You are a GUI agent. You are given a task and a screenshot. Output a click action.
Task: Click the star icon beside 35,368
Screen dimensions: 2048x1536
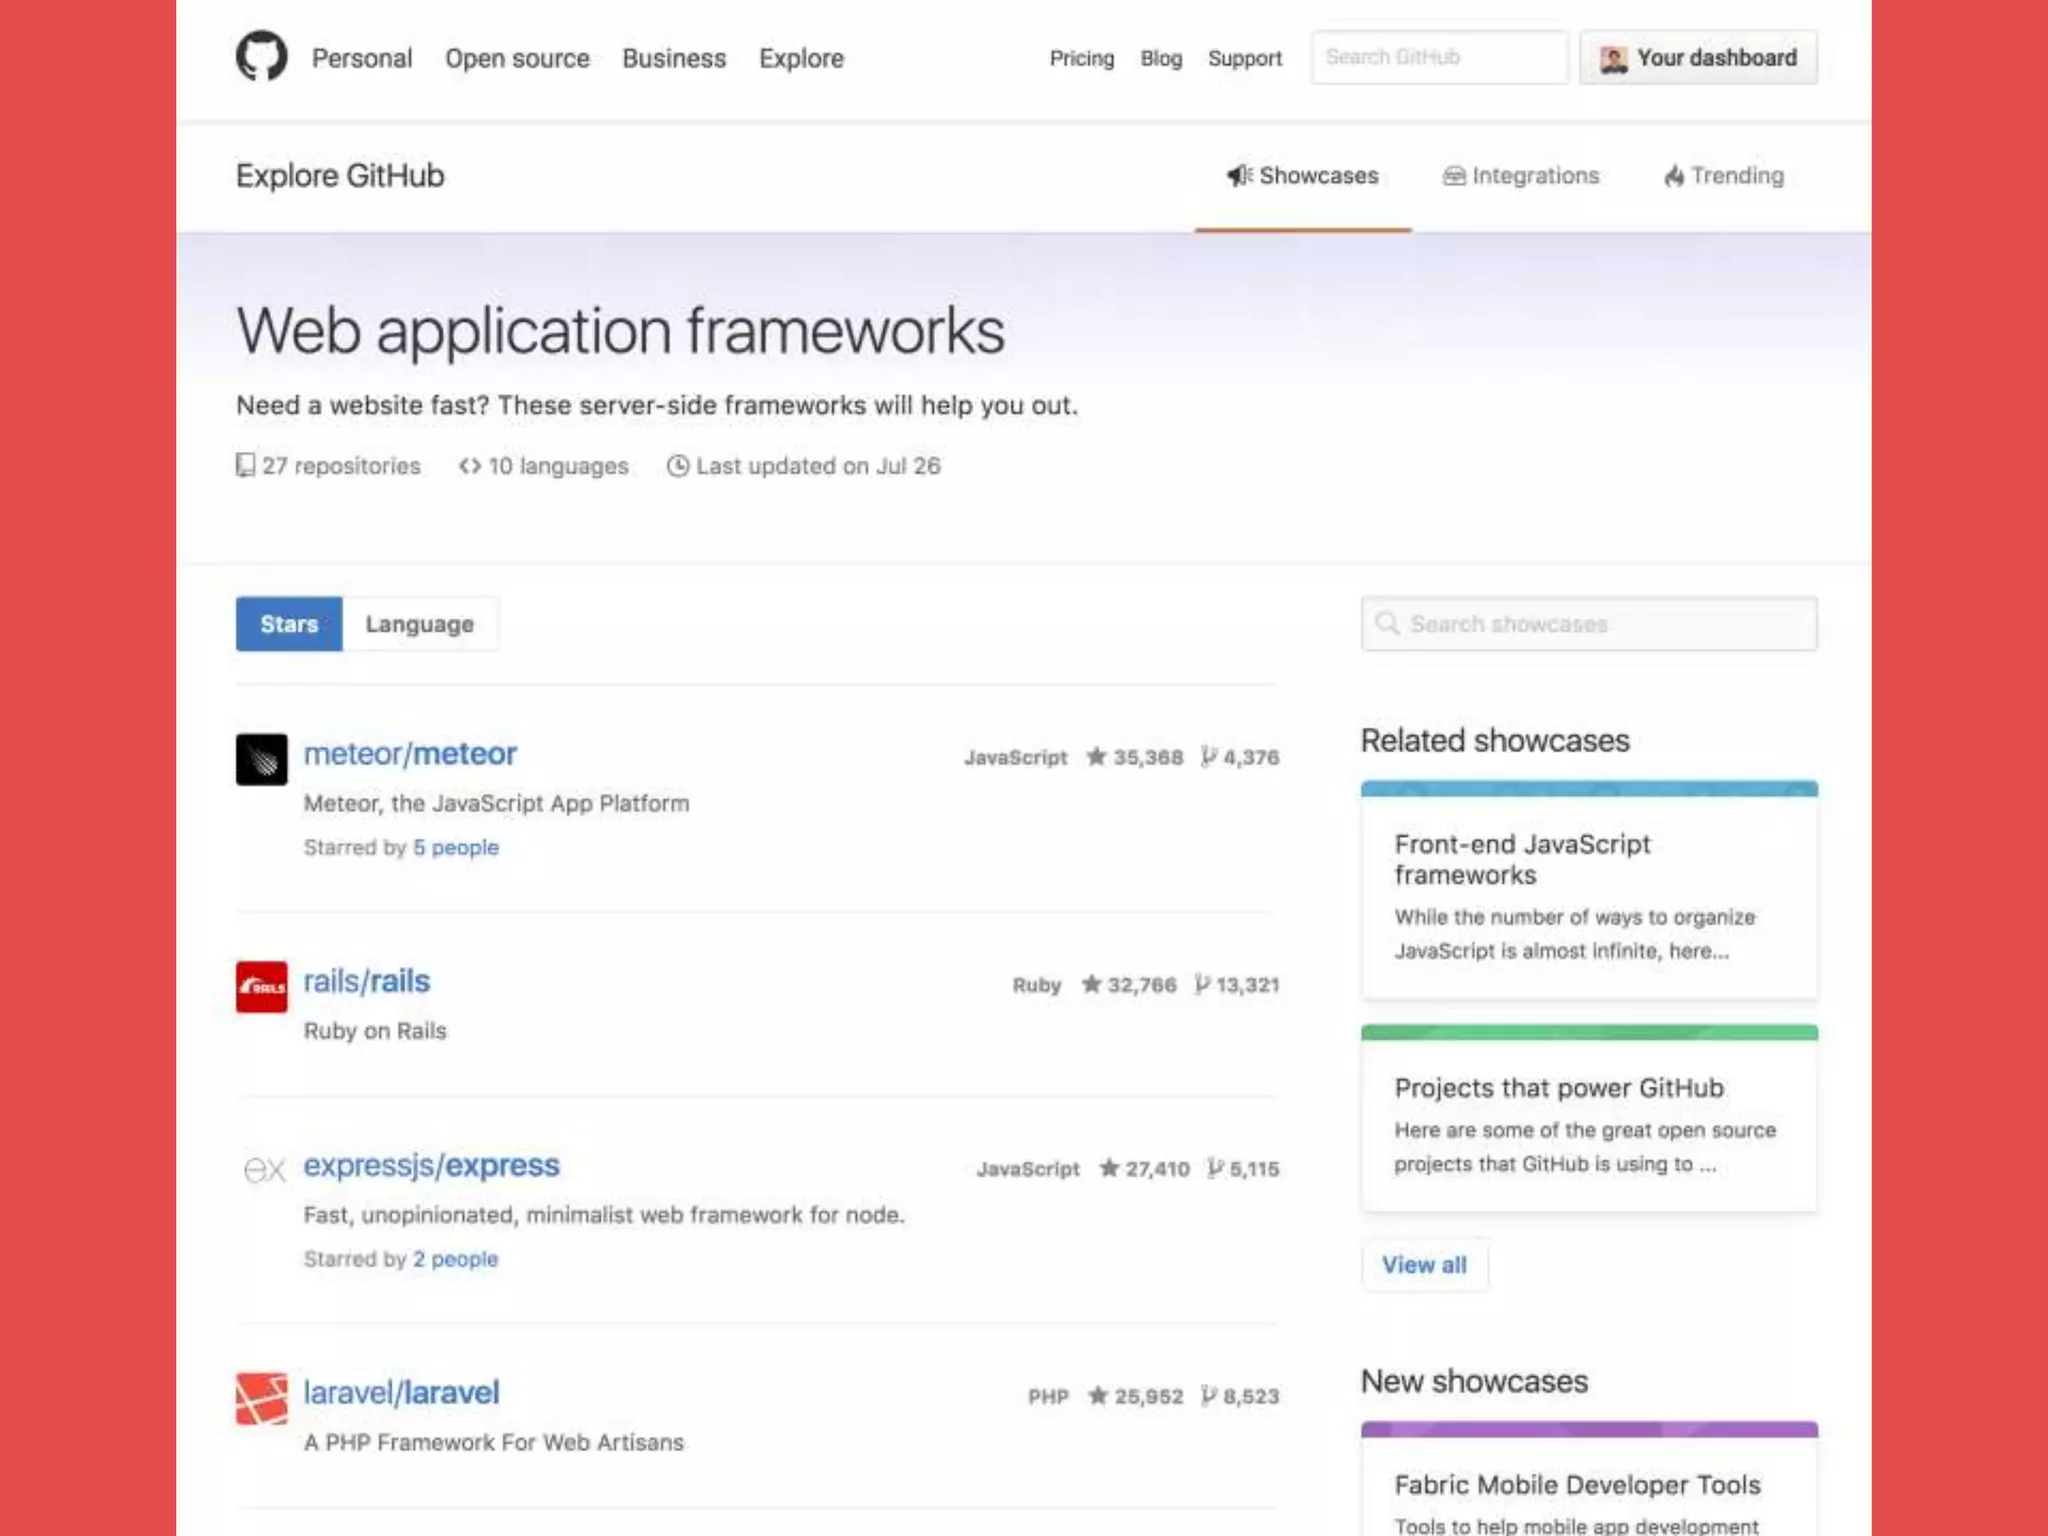1096,757
